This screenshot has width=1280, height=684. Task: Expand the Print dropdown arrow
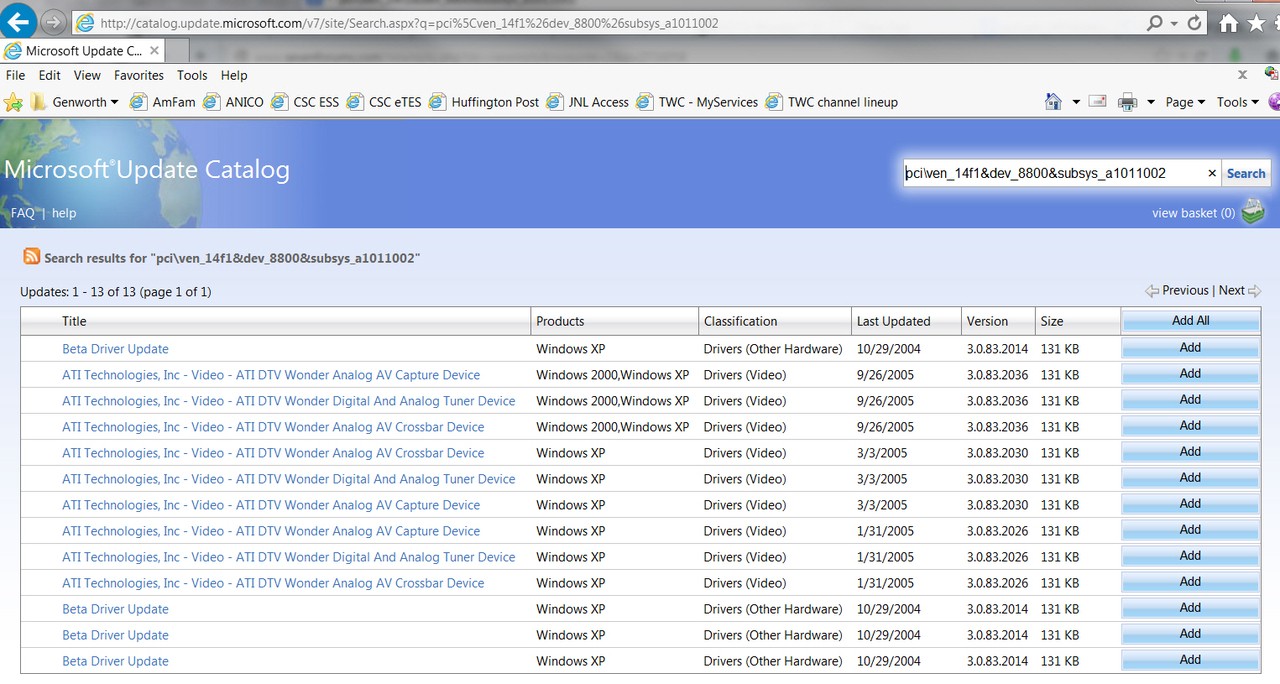(x=1151, y=102)
